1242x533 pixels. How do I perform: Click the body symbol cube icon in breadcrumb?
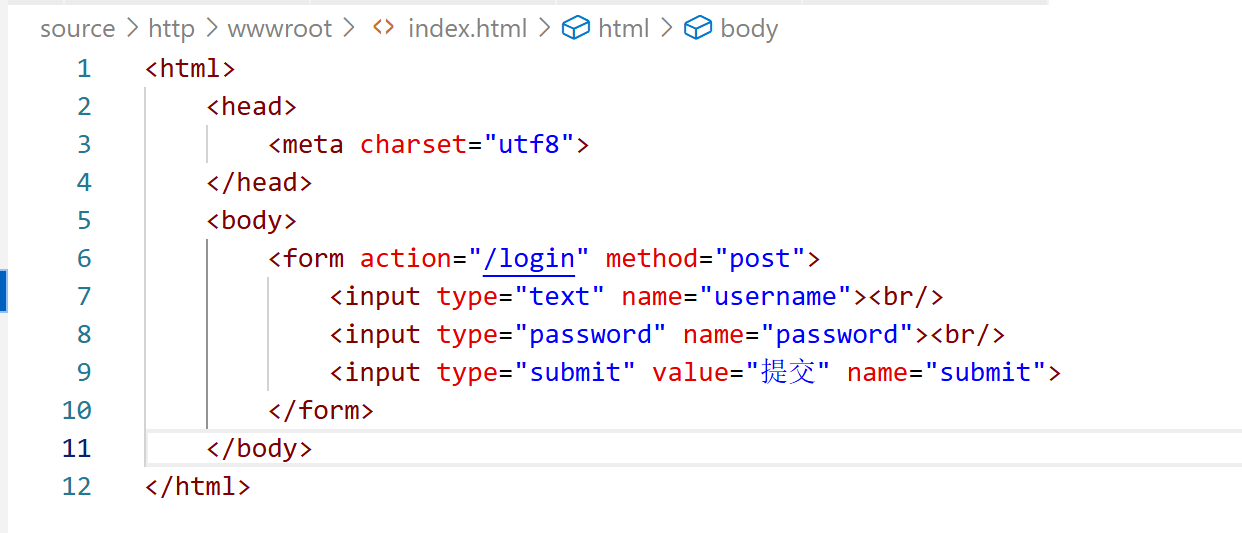point(697,28)
